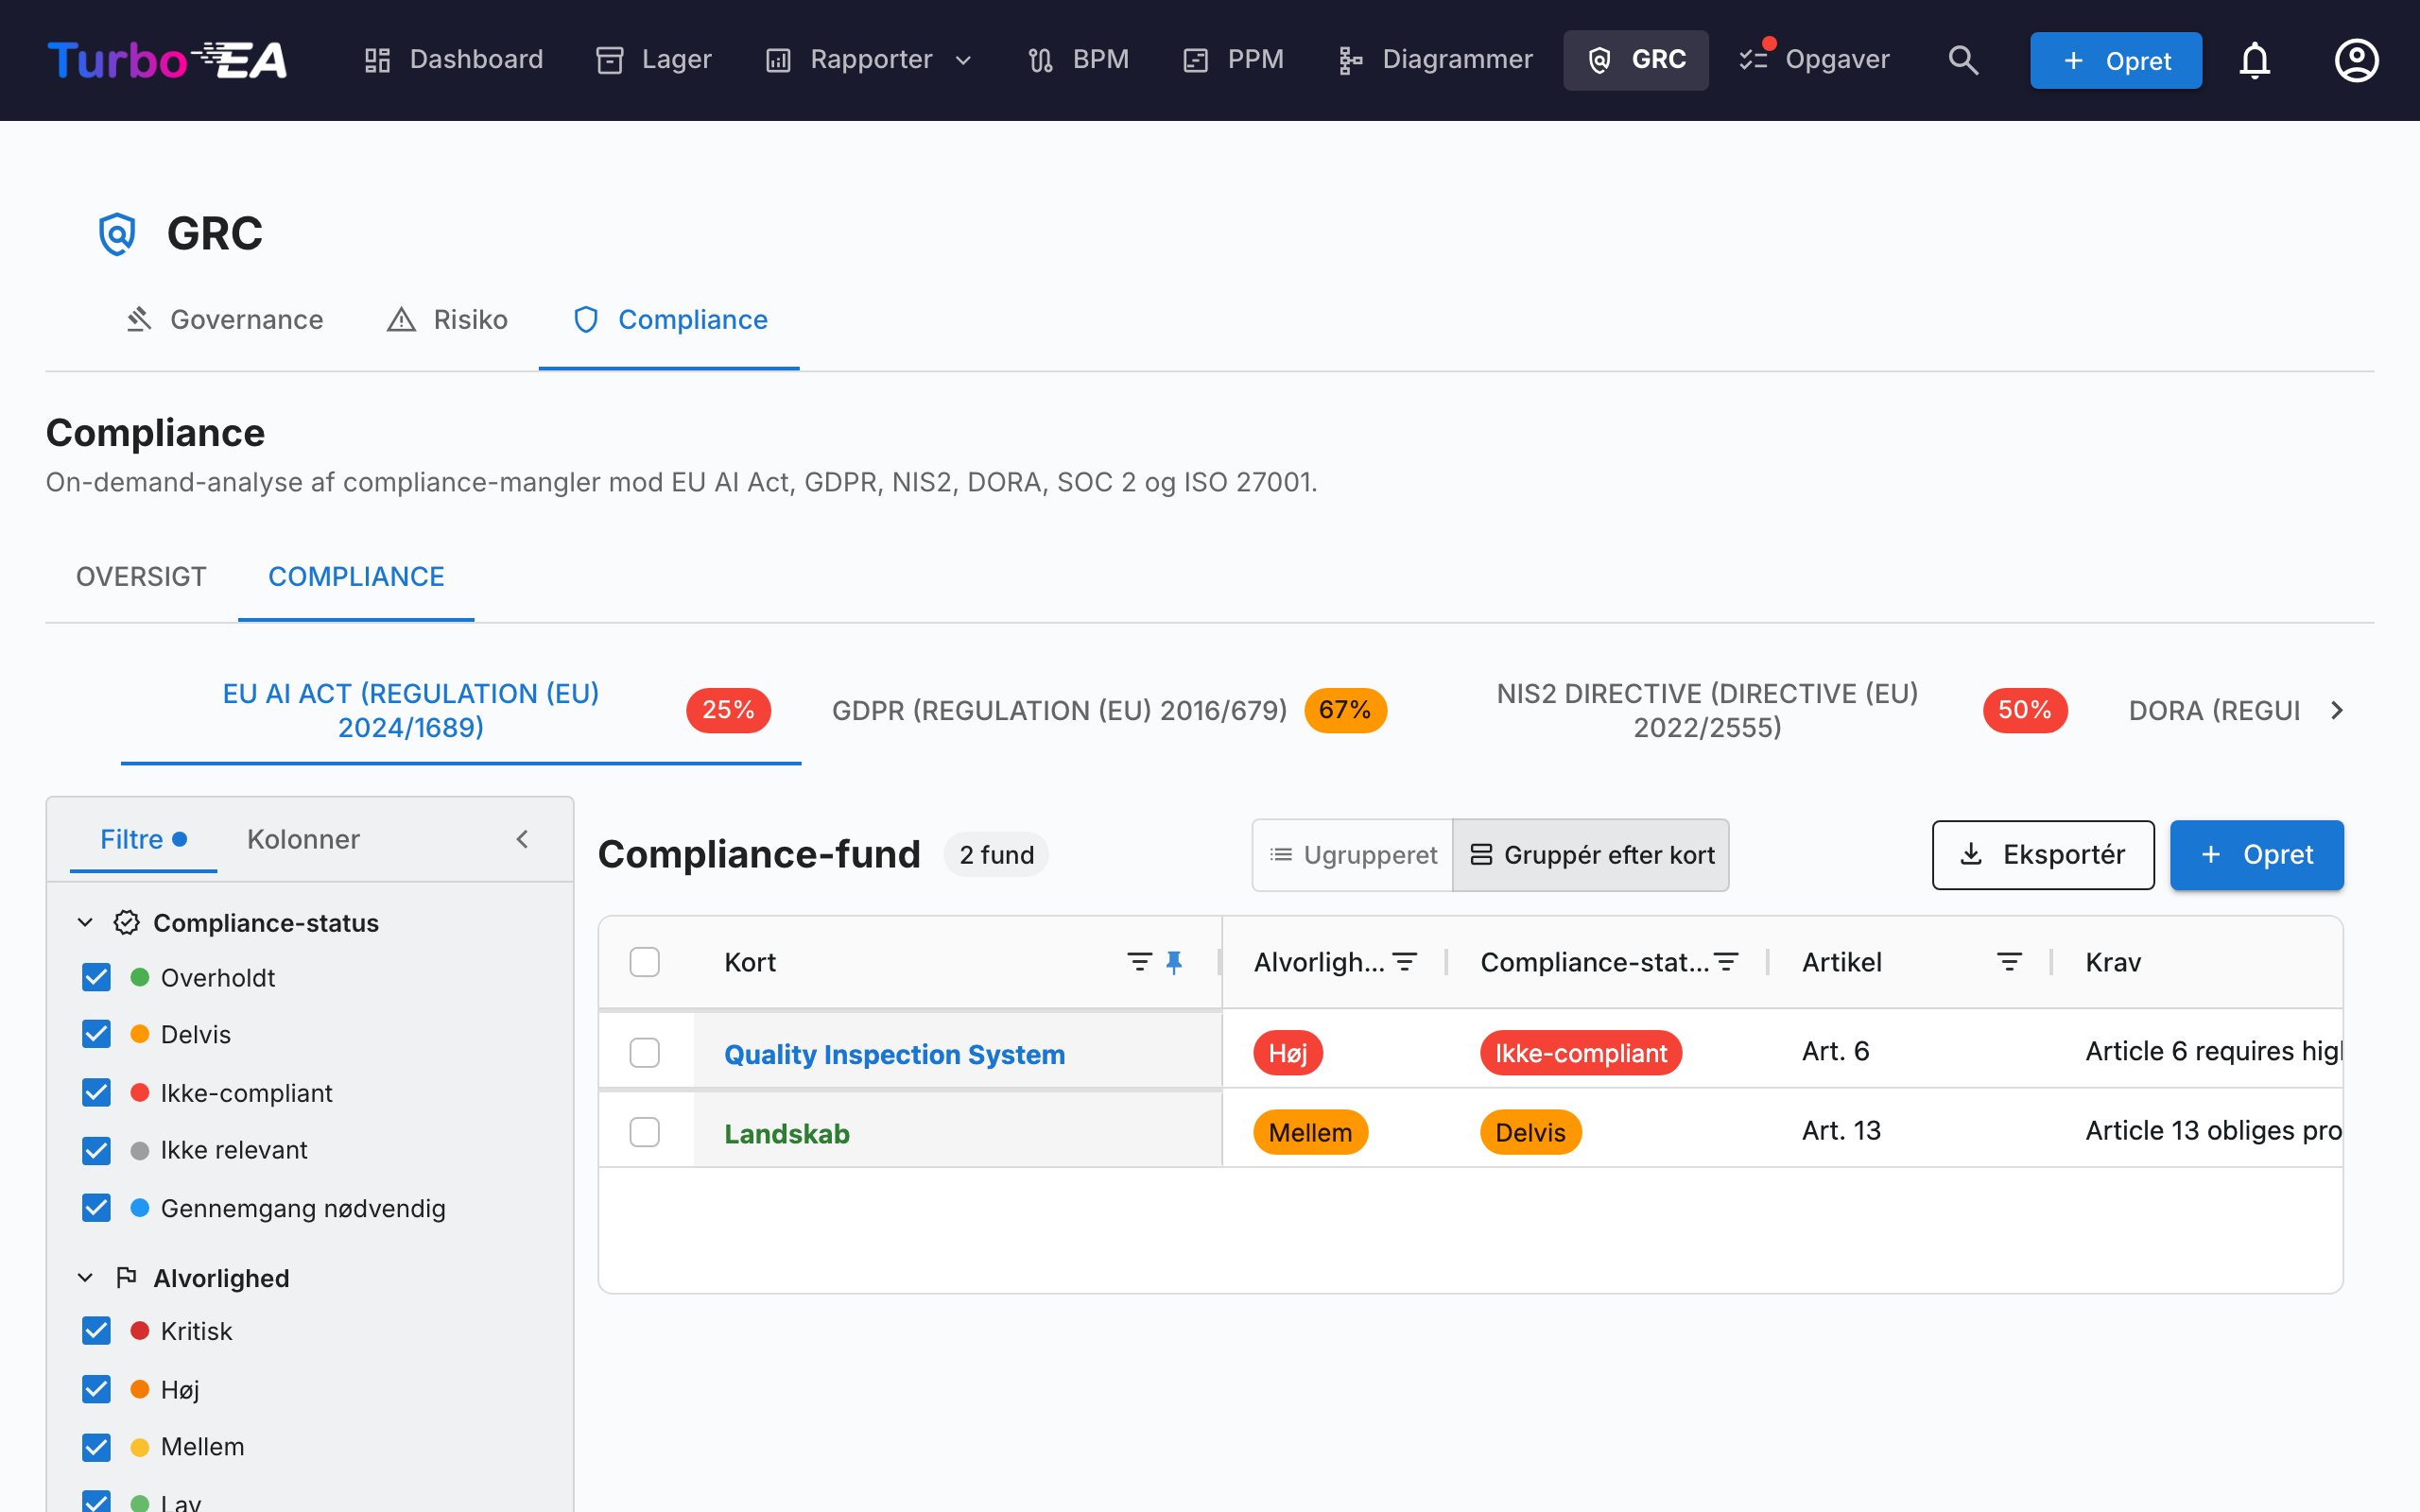Click the Rapporter chart icon
Screen dimensions: 2420x1512
coord(778,60)
